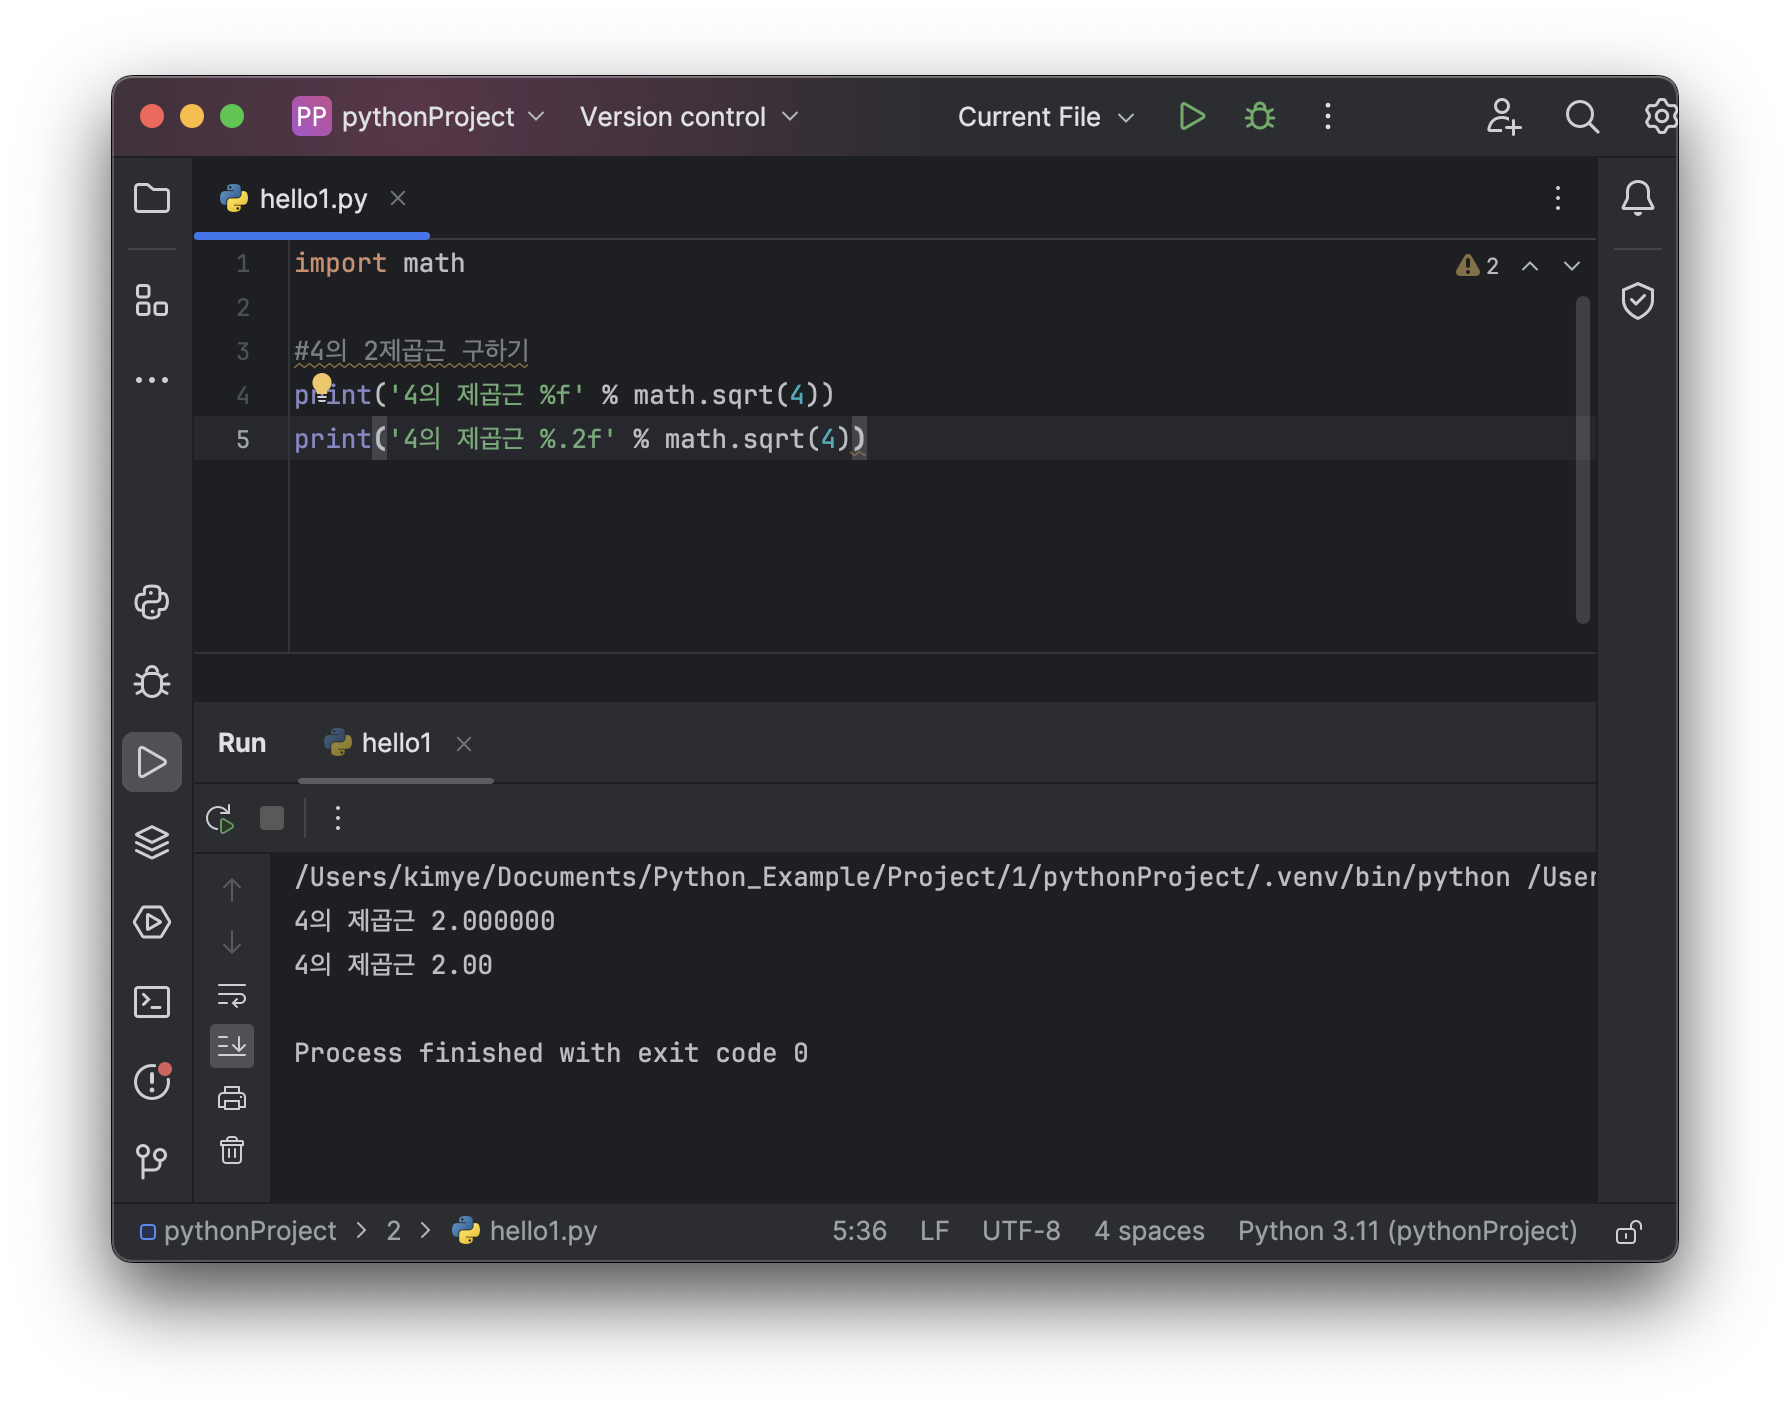Open the Notifications bell icon

pyautogui.click(x=1638, y=198)
